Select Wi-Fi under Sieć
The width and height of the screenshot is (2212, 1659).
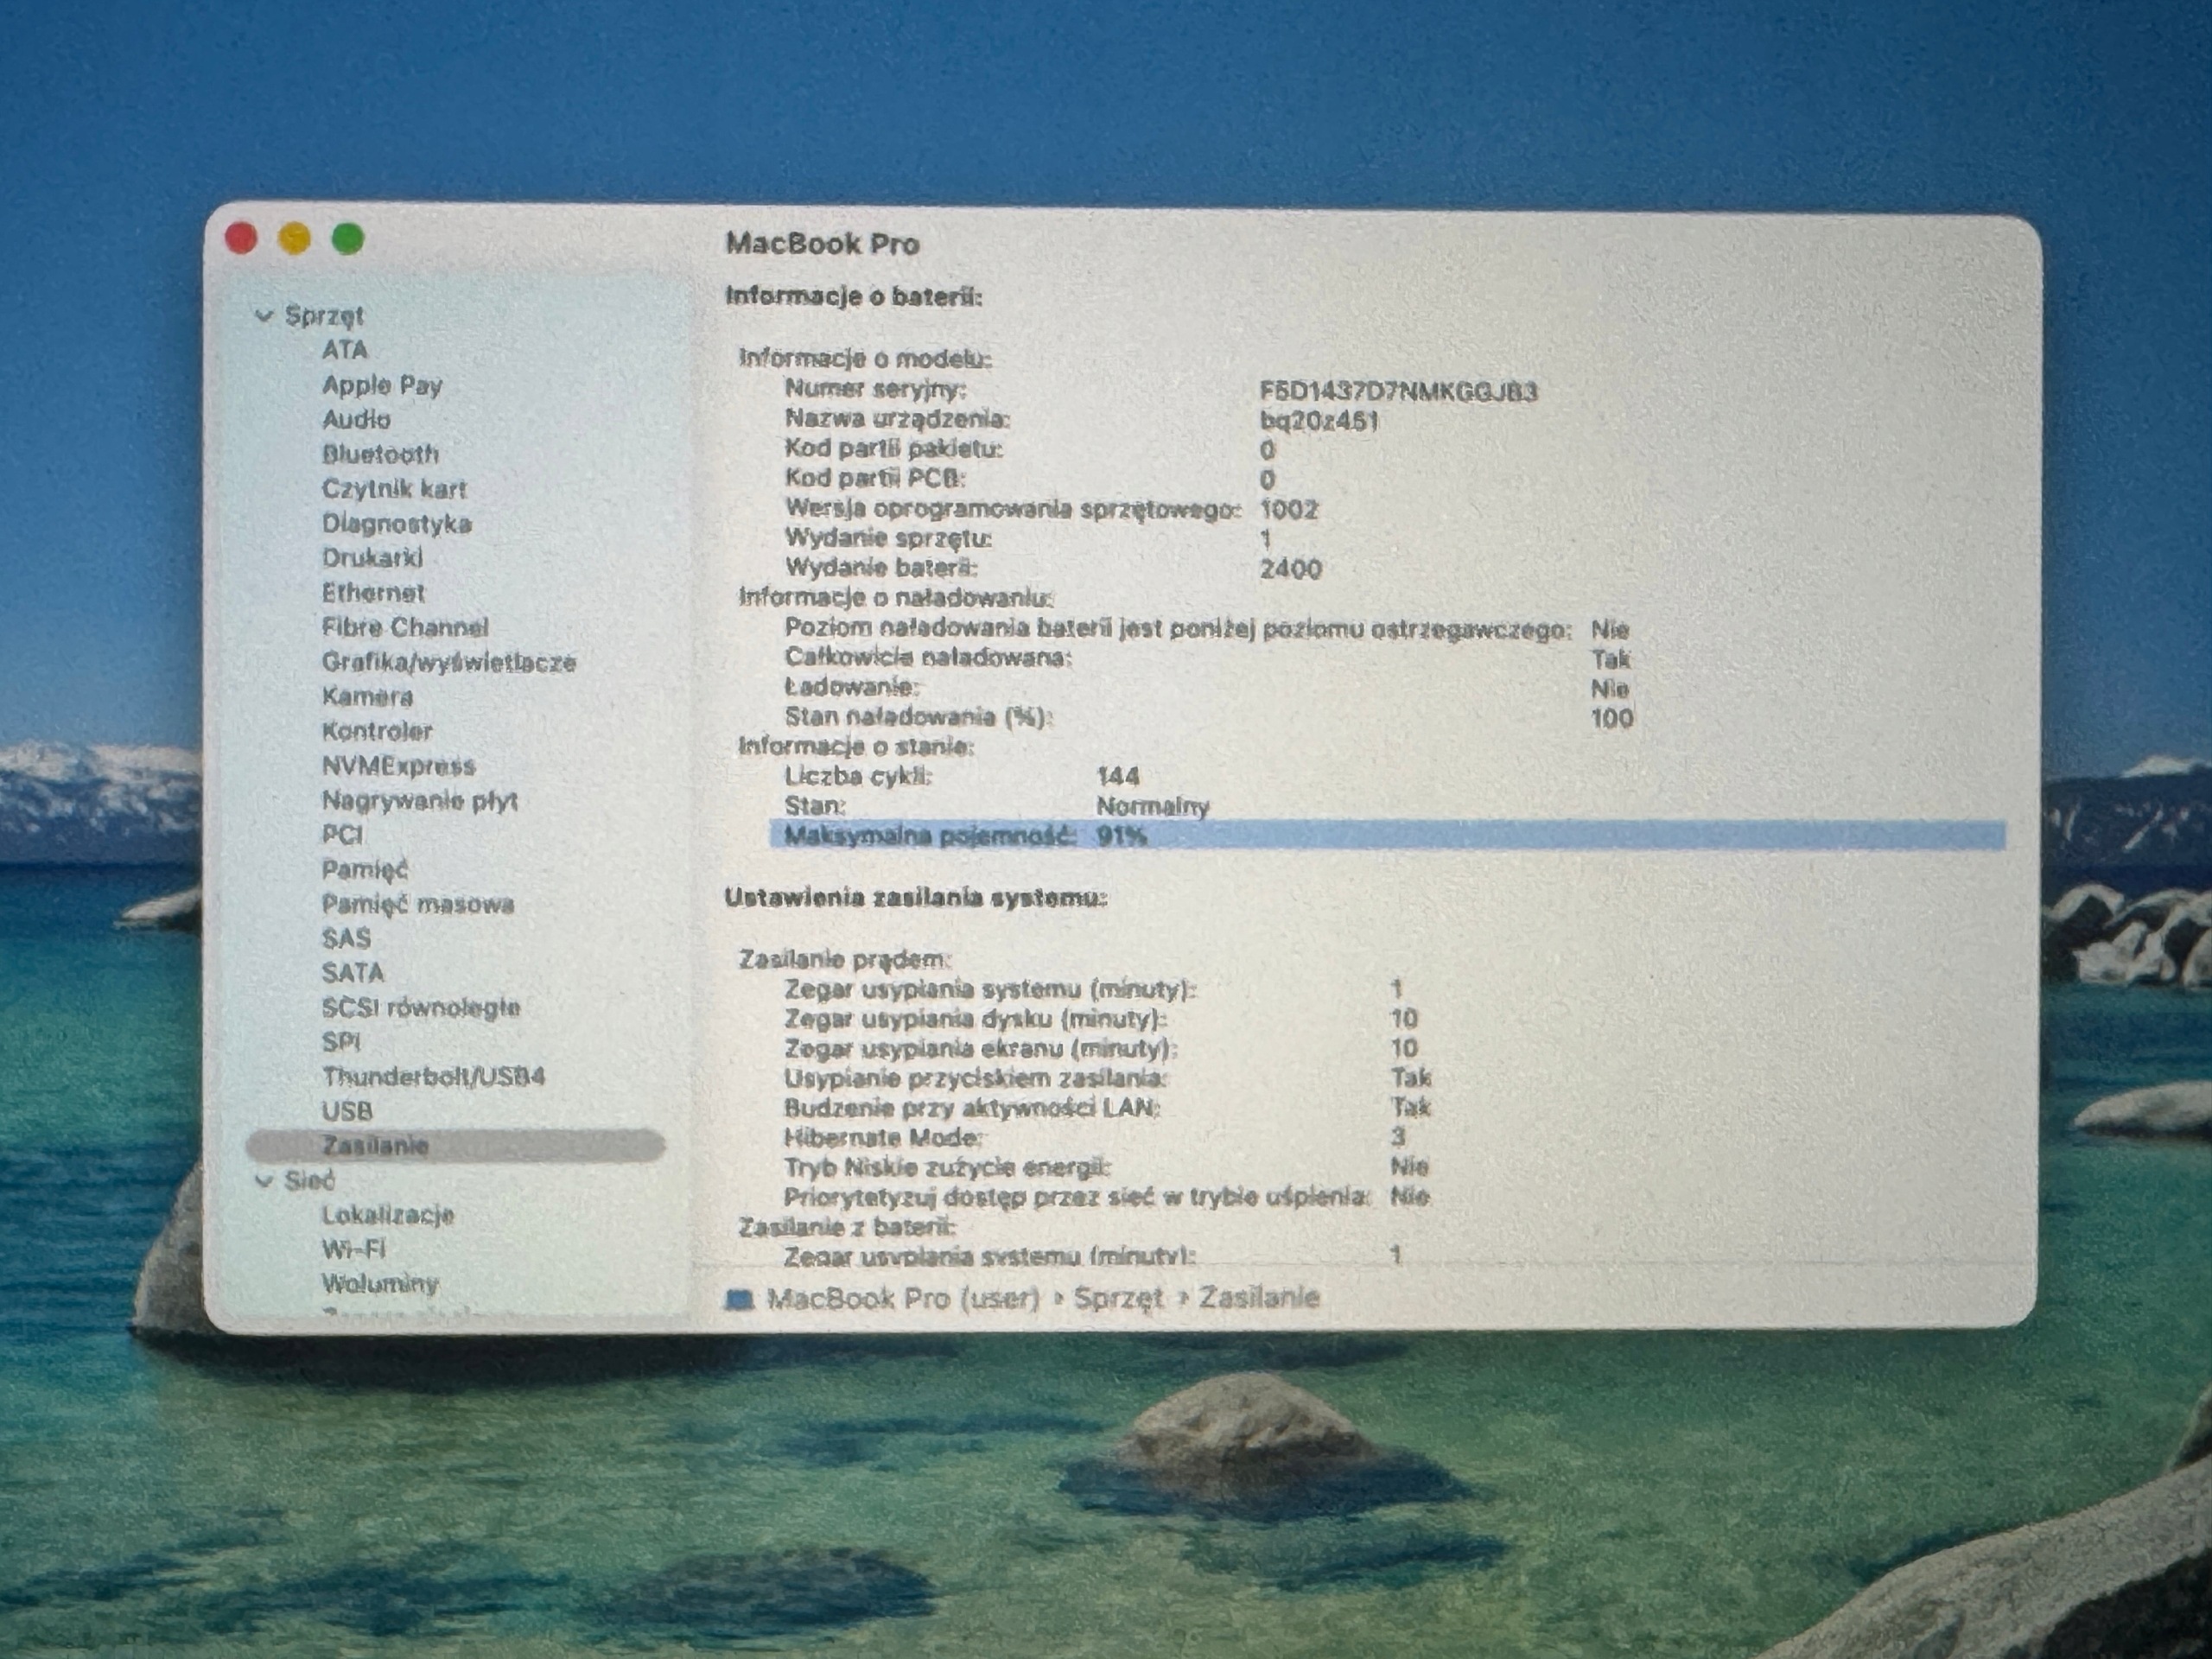tap(353, 1250)
